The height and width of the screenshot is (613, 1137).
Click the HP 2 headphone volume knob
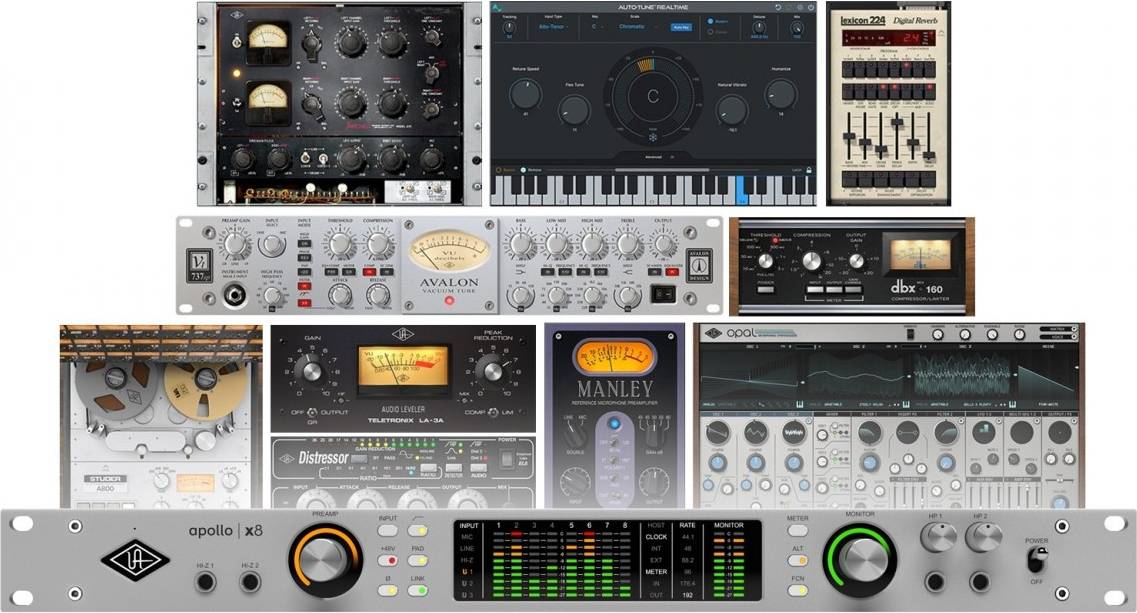pyautogui.click(x=983, y=536)
